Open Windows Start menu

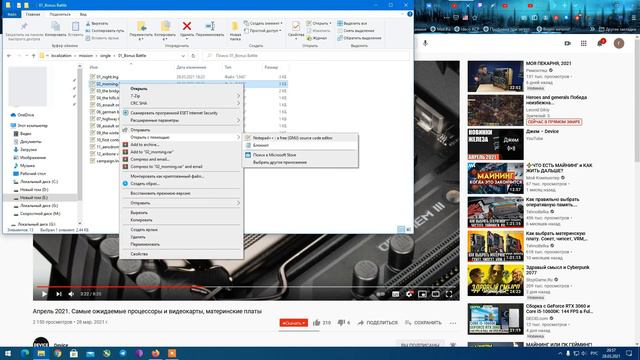tap(8, 353)
